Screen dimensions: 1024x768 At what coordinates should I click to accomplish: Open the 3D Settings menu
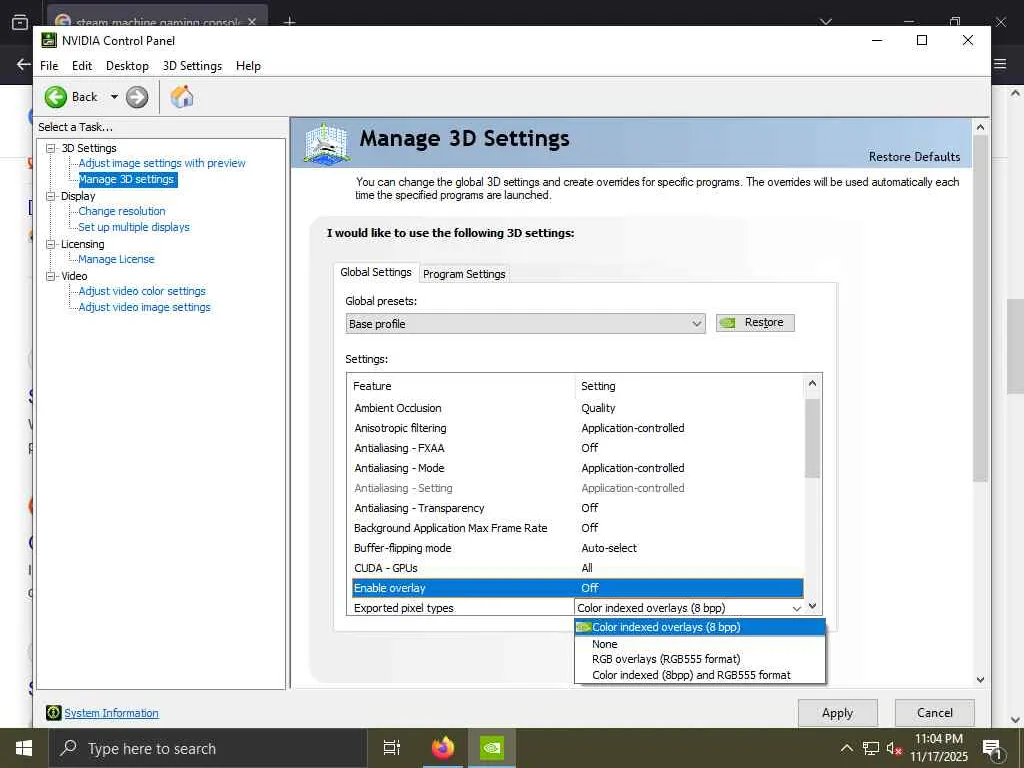(192, 66)
